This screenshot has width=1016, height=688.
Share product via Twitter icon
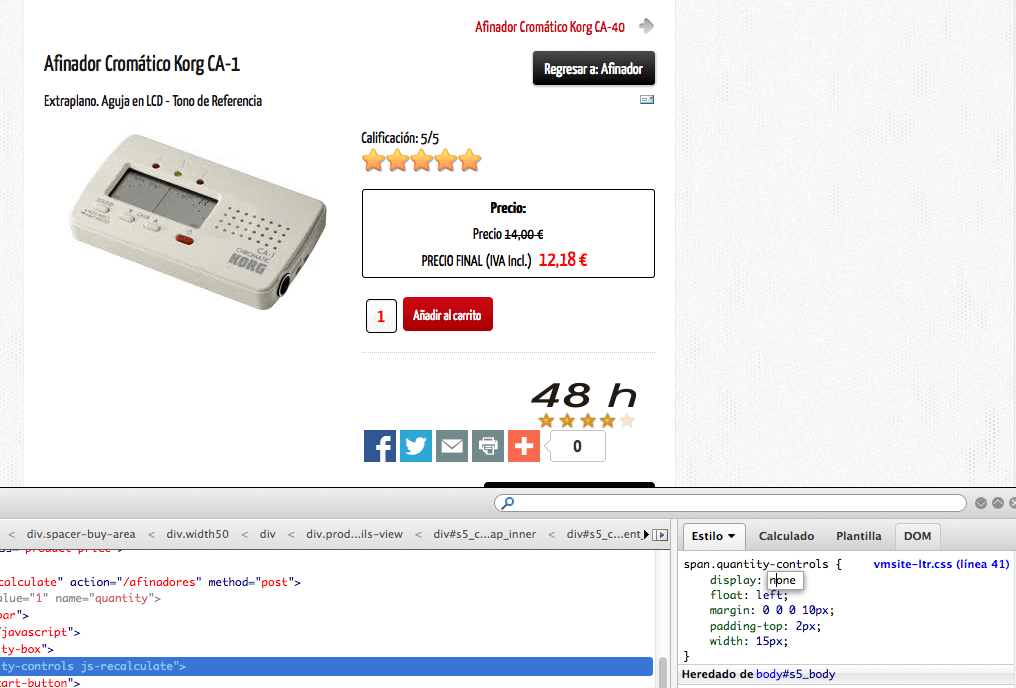(x=416, y=446)
